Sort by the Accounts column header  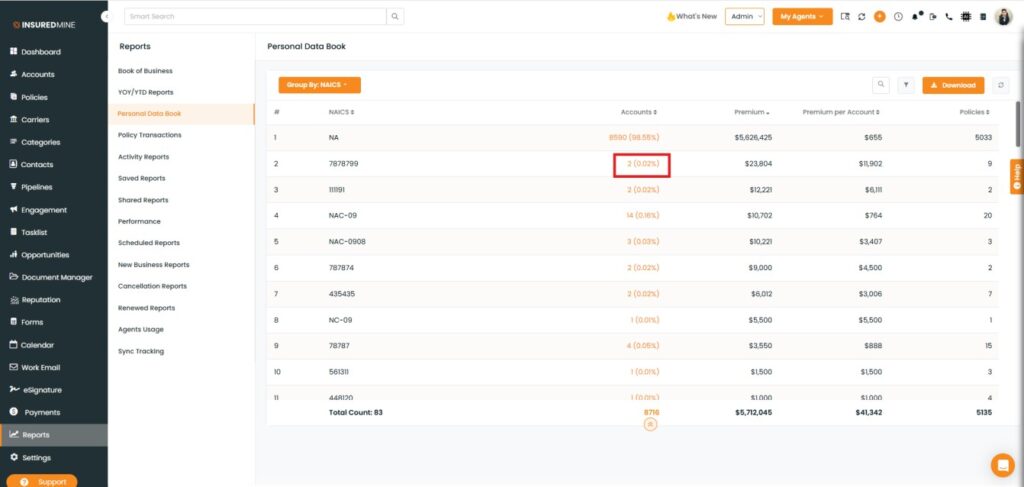click(638, 112)
